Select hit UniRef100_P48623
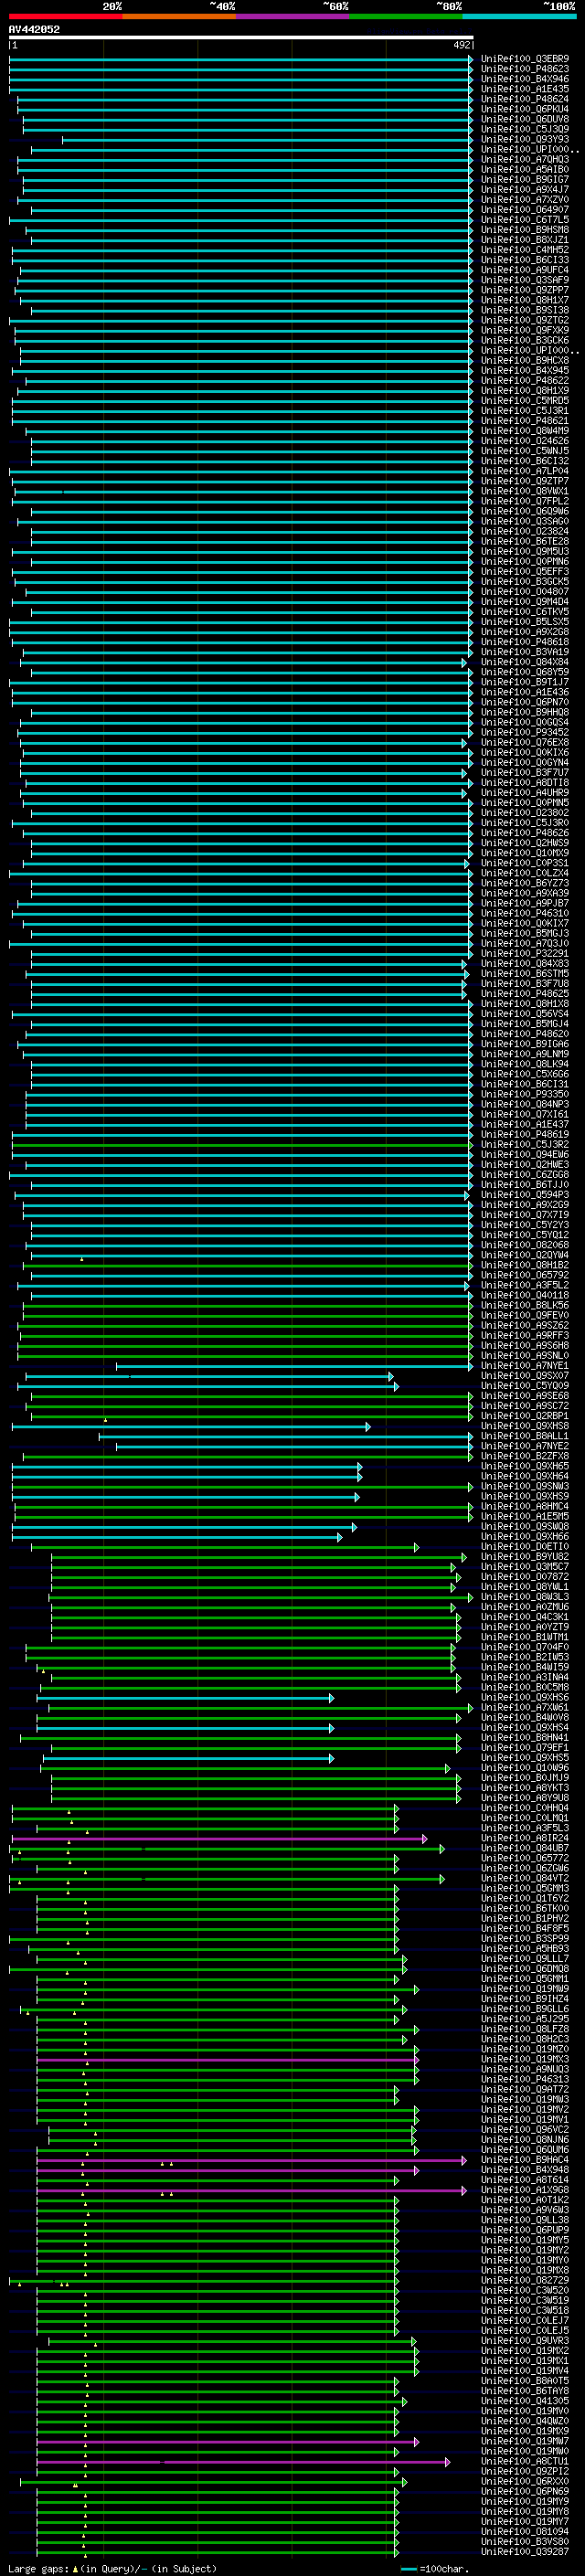585x2576 pixels. pos(525,69)
